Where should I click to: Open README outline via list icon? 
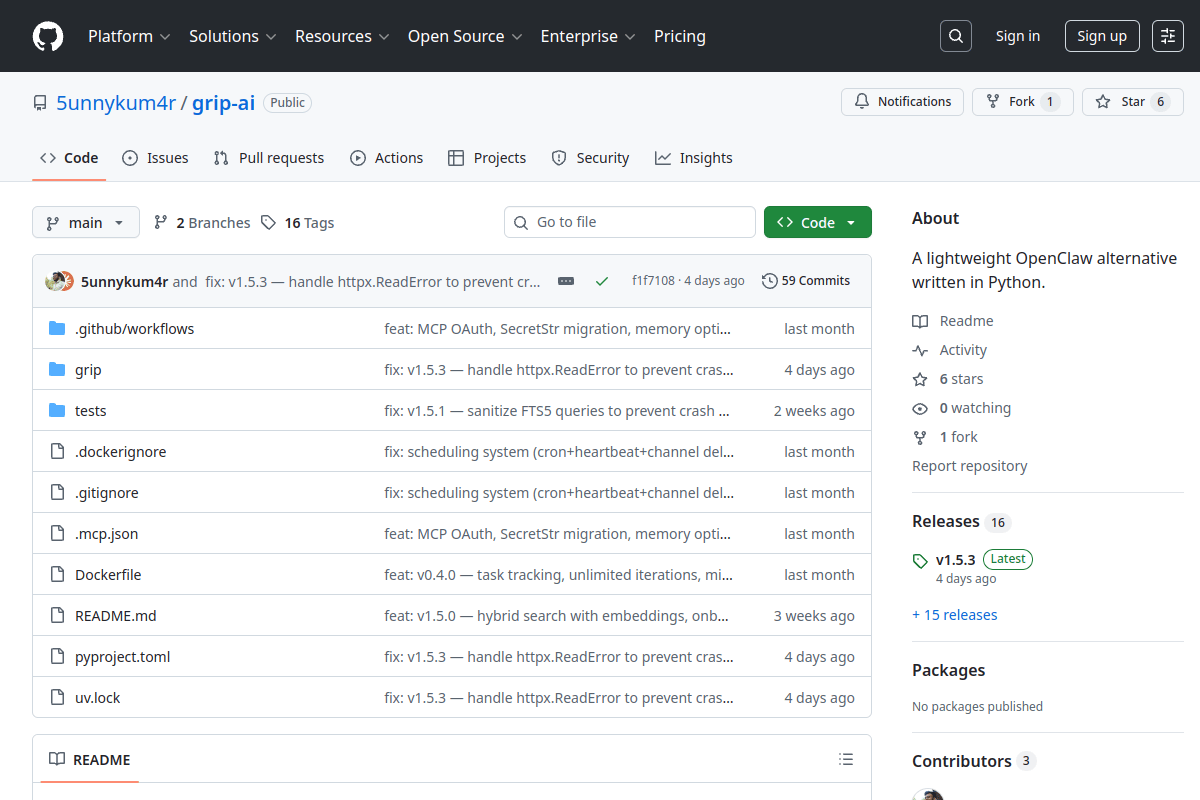point(846,759)
